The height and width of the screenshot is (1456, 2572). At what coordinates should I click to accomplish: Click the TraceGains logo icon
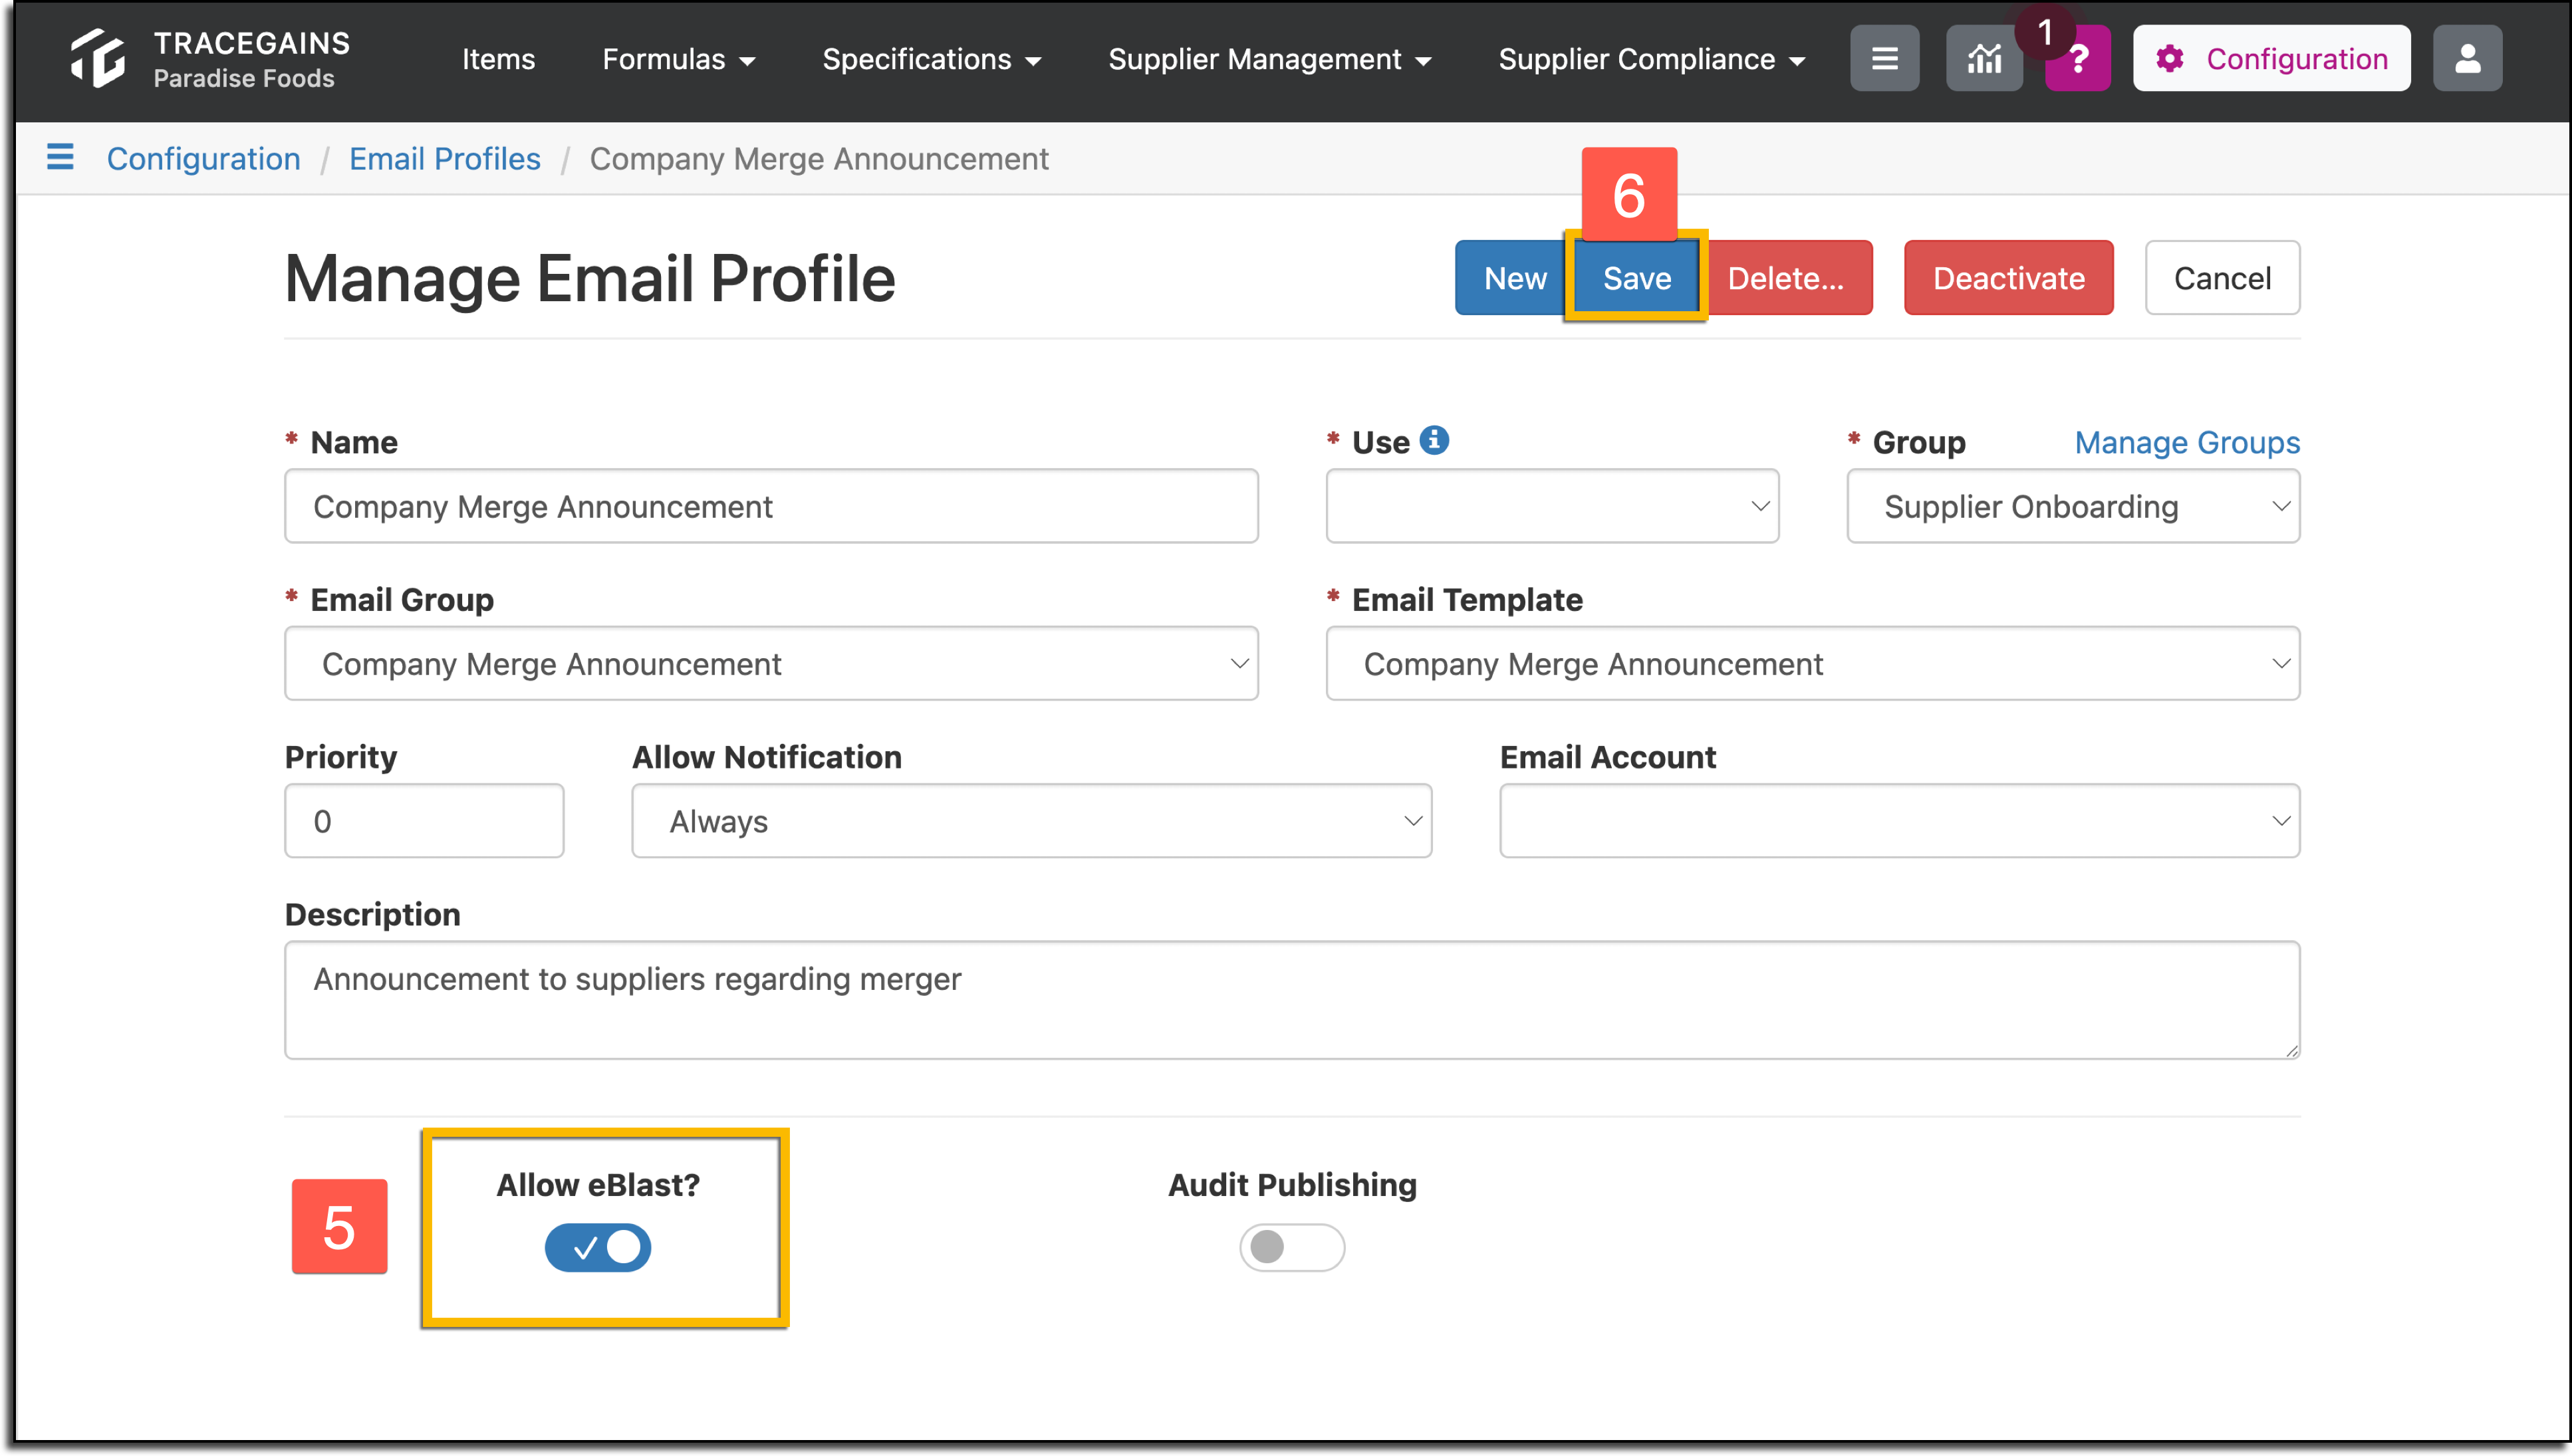tap(98, 58)
